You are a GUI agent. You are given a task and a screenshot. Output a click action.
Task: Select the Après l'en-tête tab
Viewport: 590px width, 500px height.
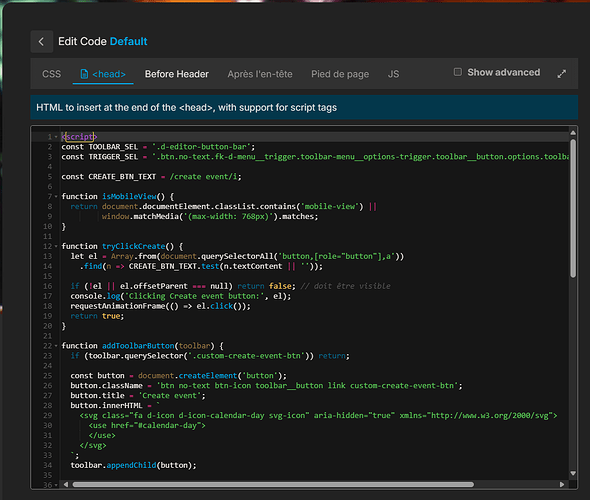click(x=260, y=74)
